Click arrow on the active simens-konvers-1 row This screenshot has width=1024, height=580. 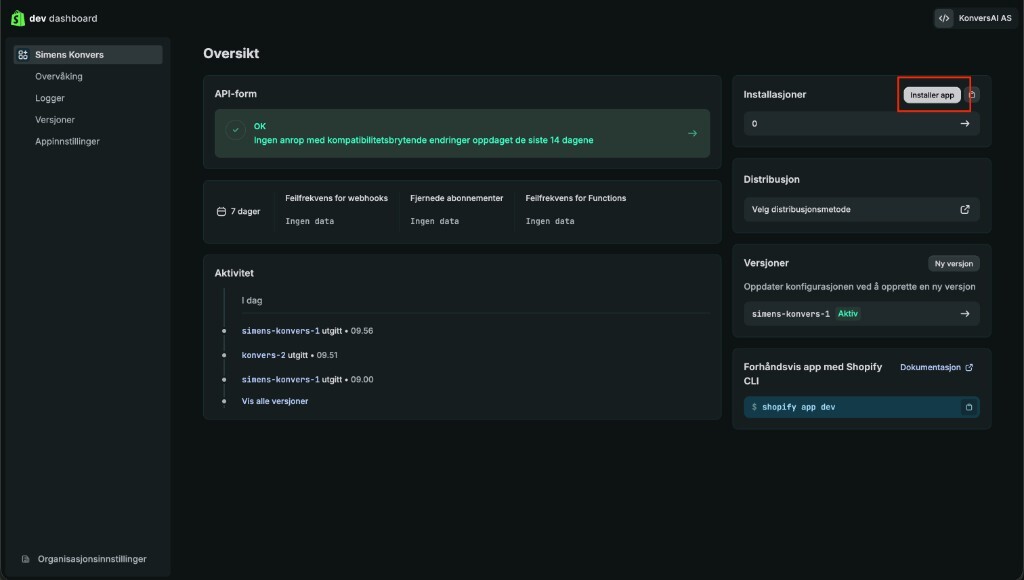(x=965, y=314)
